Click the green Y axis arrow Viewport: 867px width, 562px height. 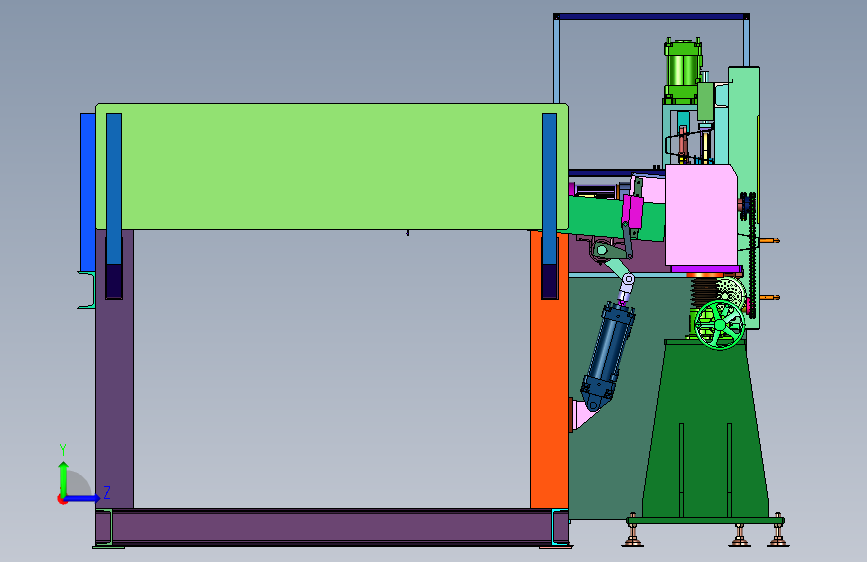click(64, 476)
